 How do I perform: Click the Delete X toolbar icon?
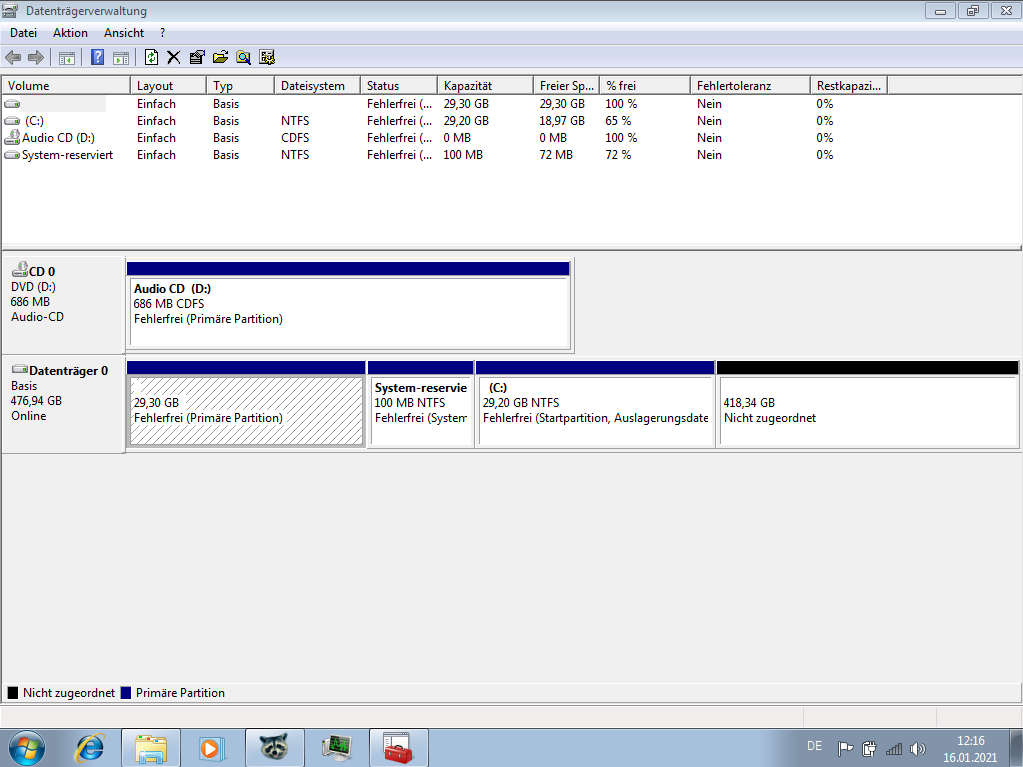tap(174, 57)
